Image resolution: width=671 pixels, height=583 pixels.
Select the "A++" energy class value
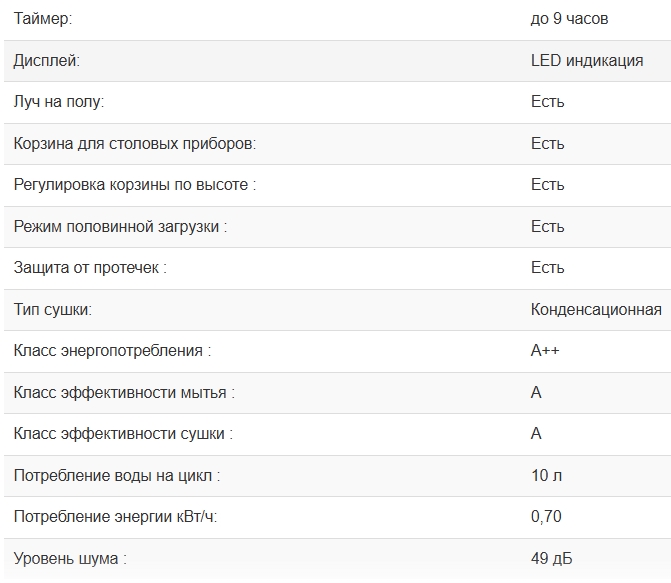544,351
